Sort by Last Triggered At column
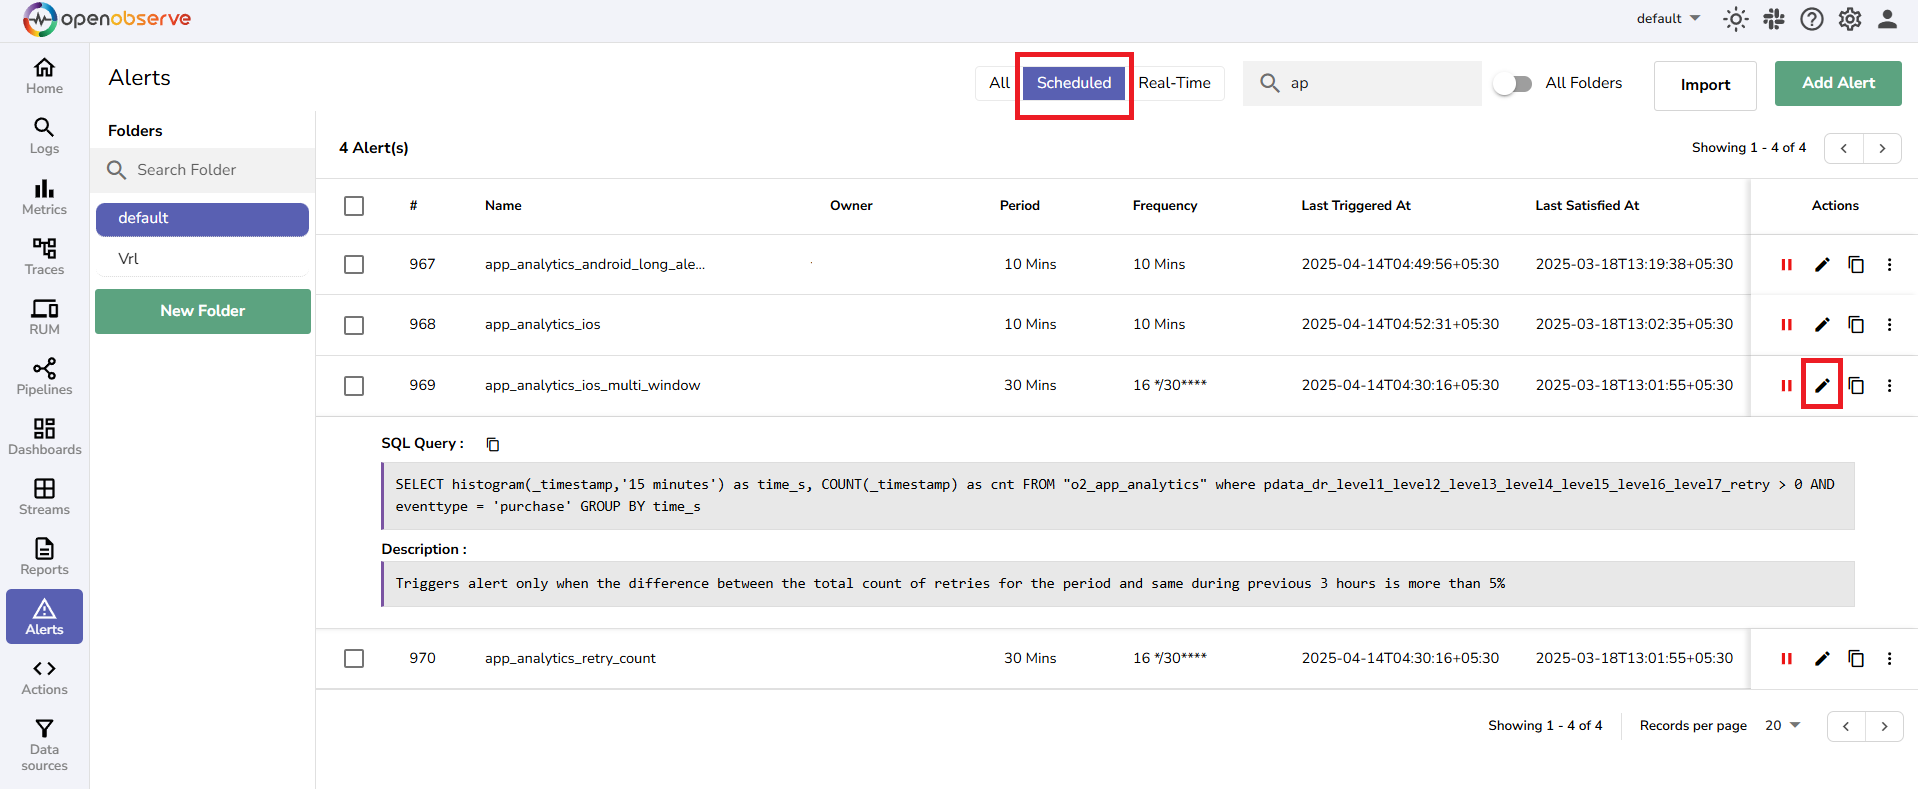 1355,206
